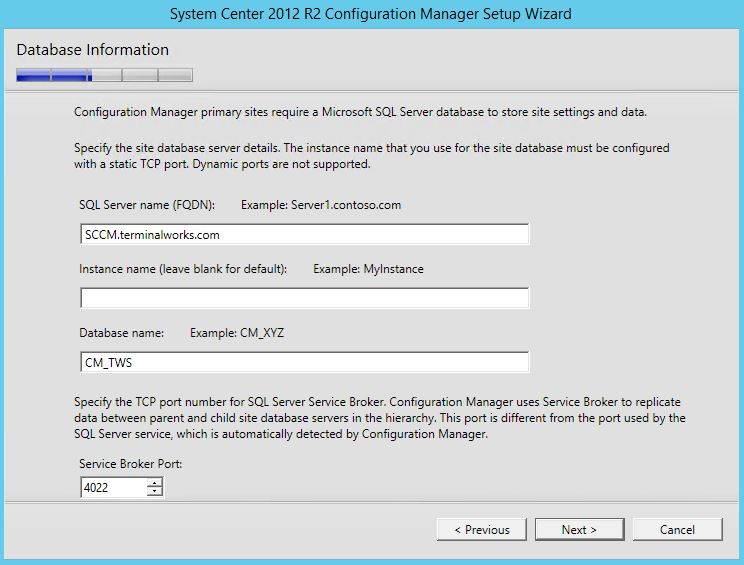744x565 pixels.
Task: Click "Example: CM_XYZ" hint text
Action: (x=237, y=333)
